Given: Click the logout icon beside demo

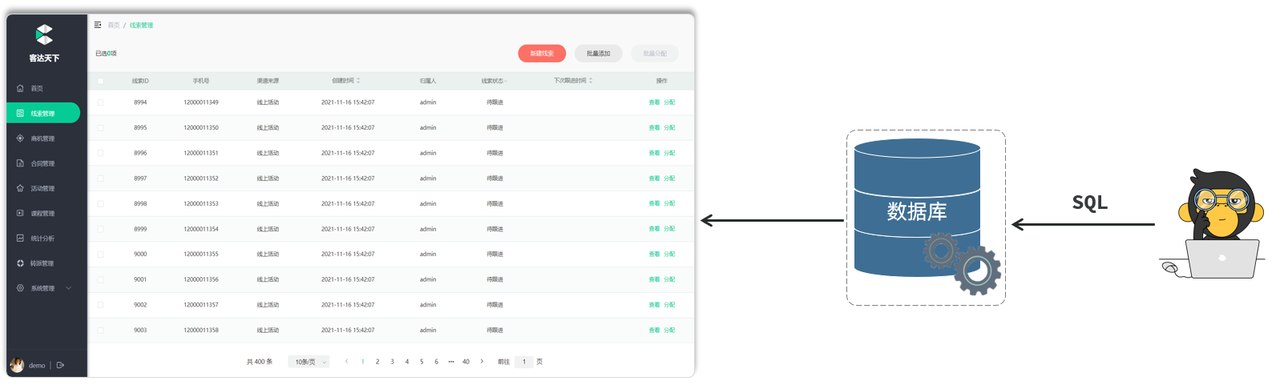Looking at the screenshot, I should point(59,365).
